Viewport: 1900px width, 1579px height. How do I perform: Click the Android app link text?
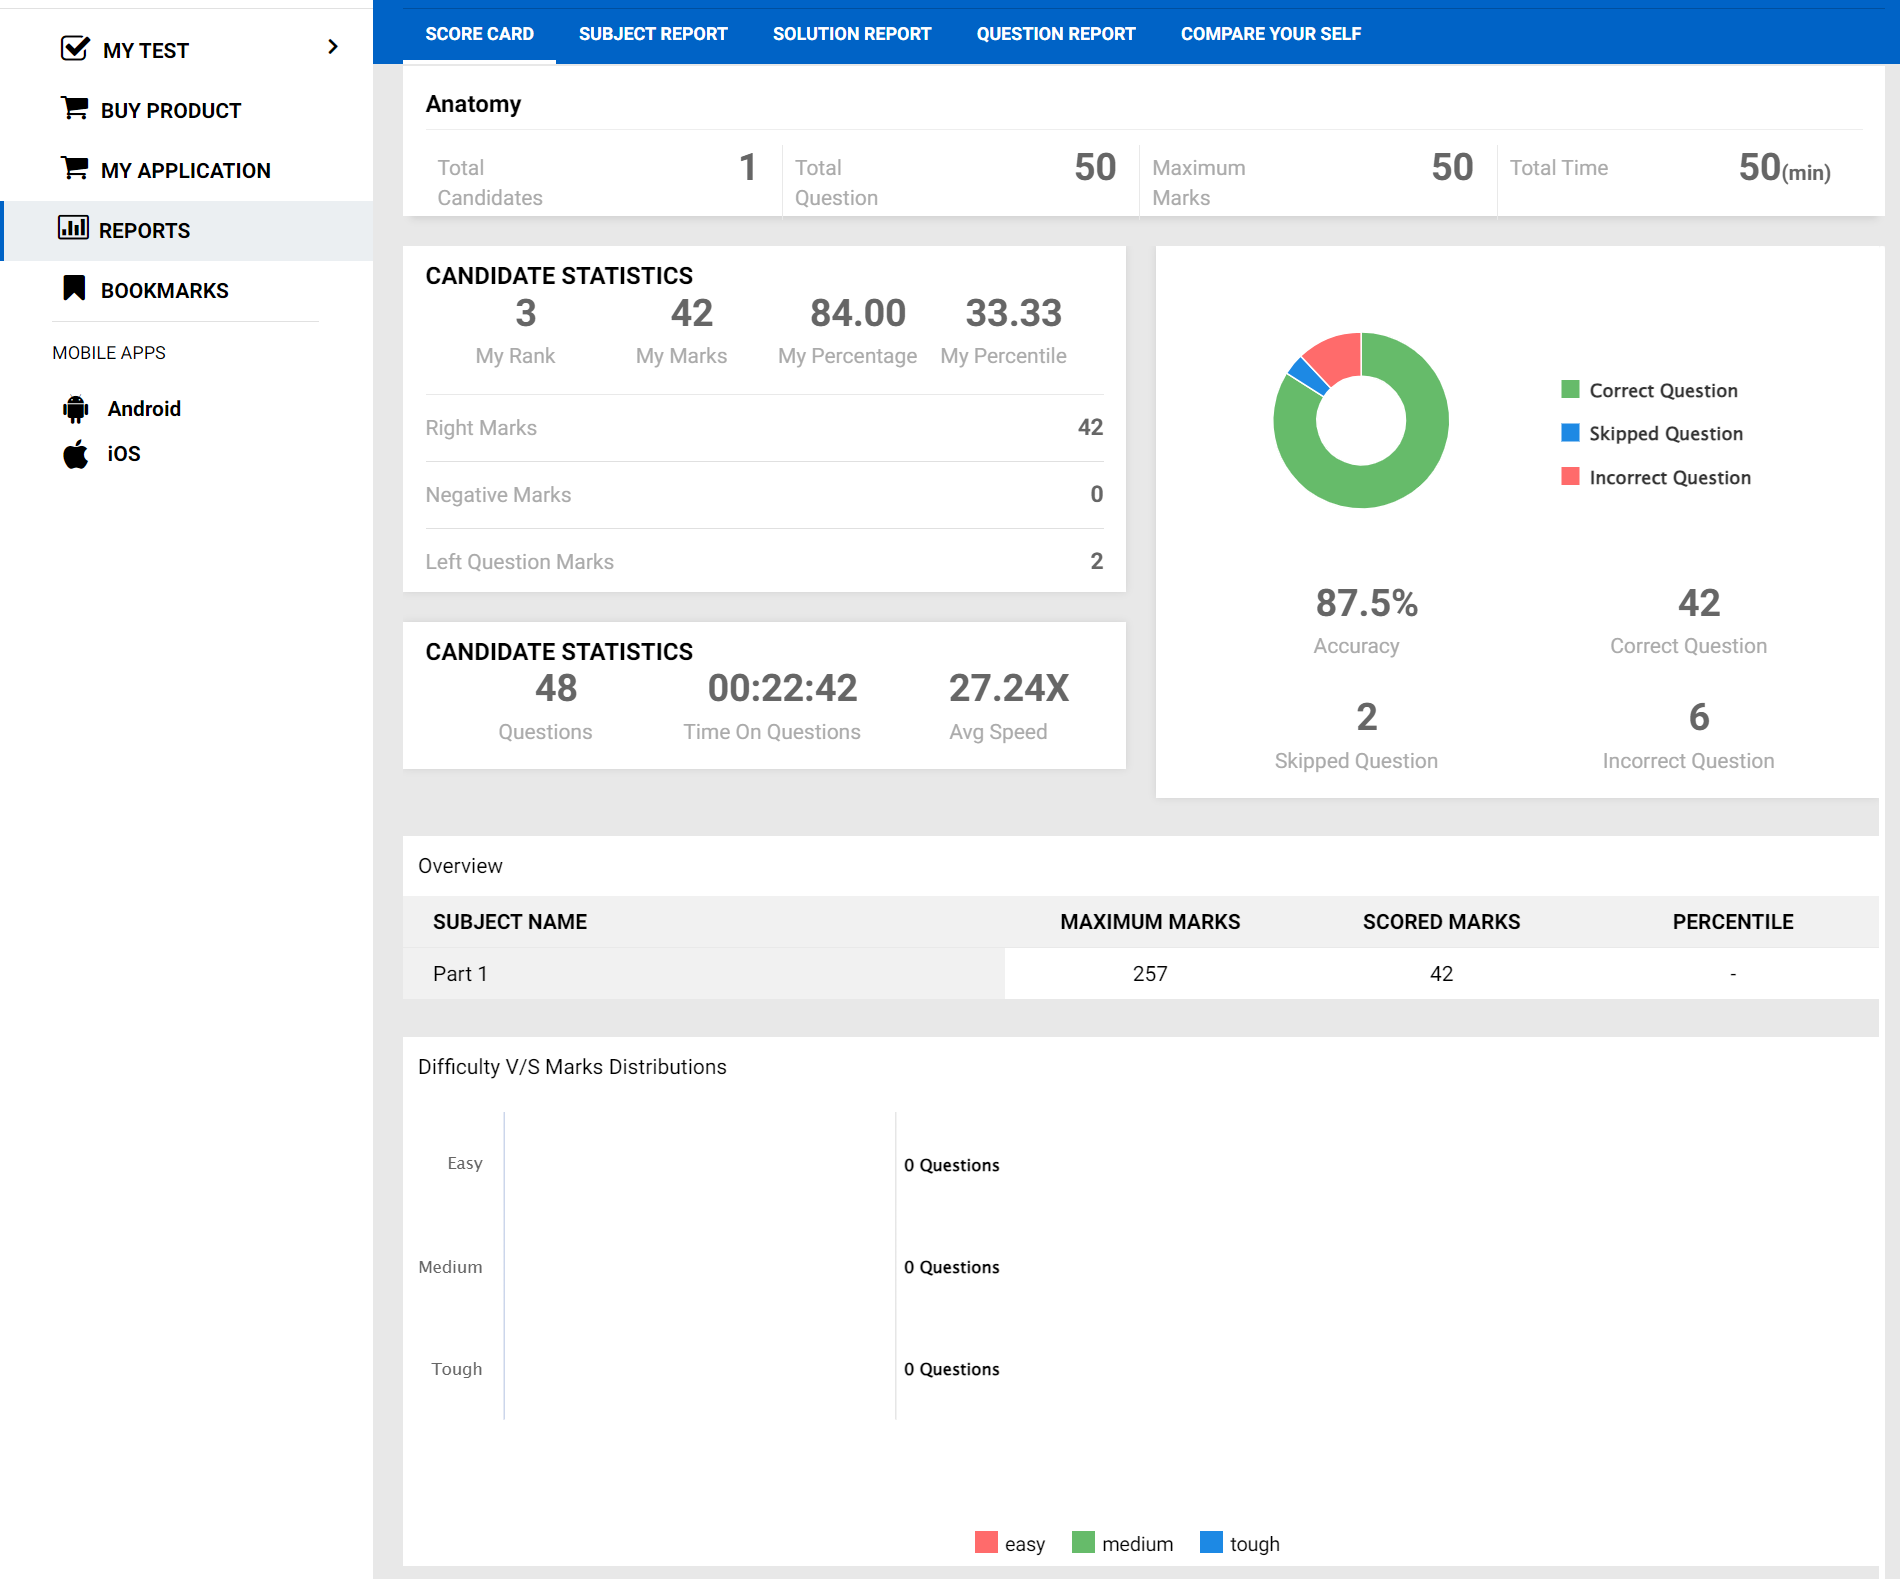[144, 409]
